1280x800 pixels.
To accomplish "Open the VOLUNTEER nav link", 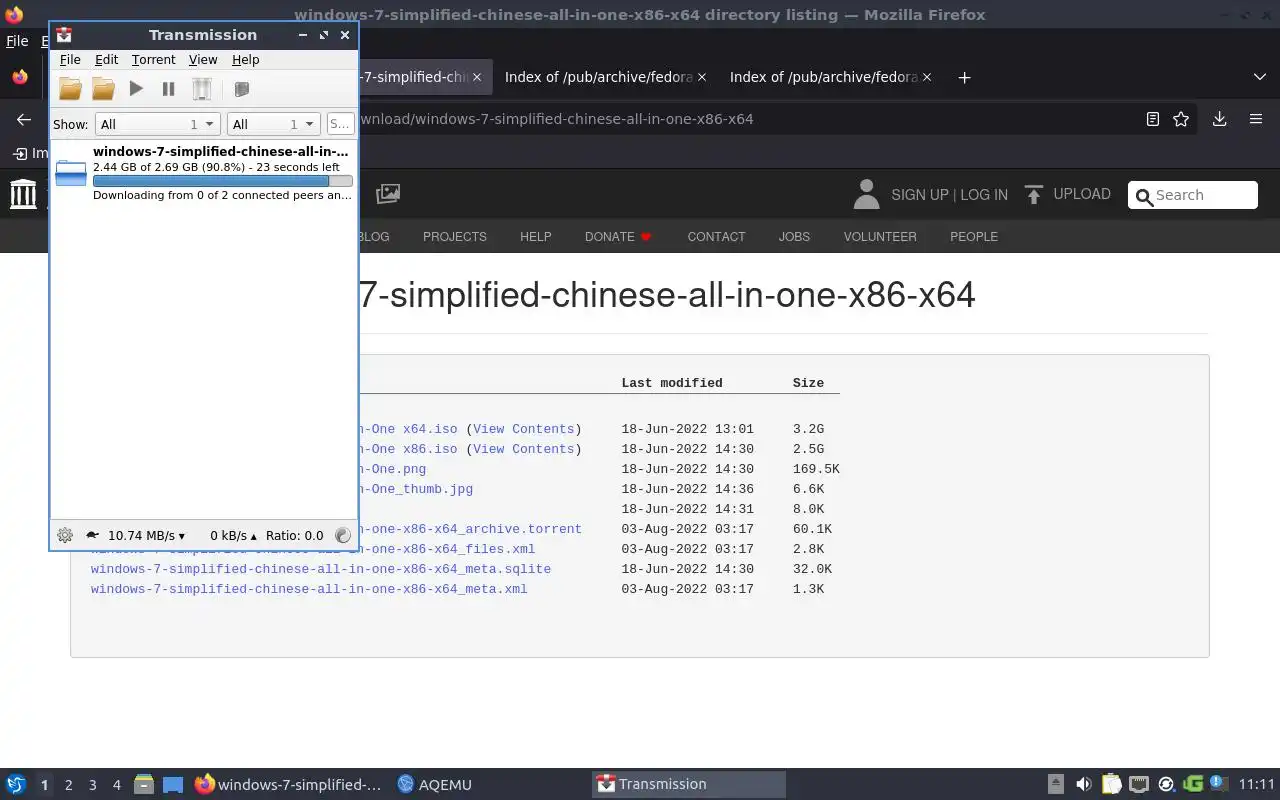I will coord(880,237).
